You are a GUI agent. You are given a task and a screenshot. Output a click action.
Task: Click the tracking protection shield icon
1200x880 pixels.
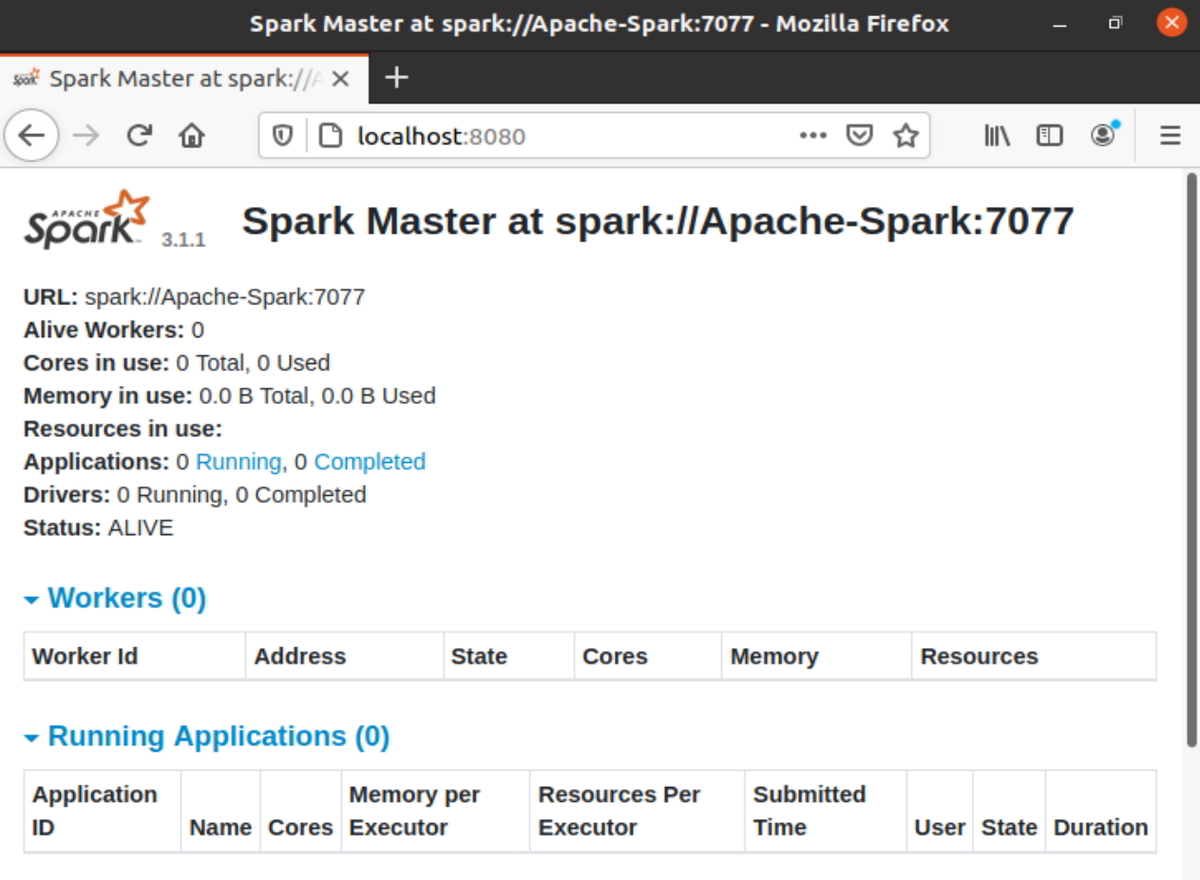(x=283, y=135)
